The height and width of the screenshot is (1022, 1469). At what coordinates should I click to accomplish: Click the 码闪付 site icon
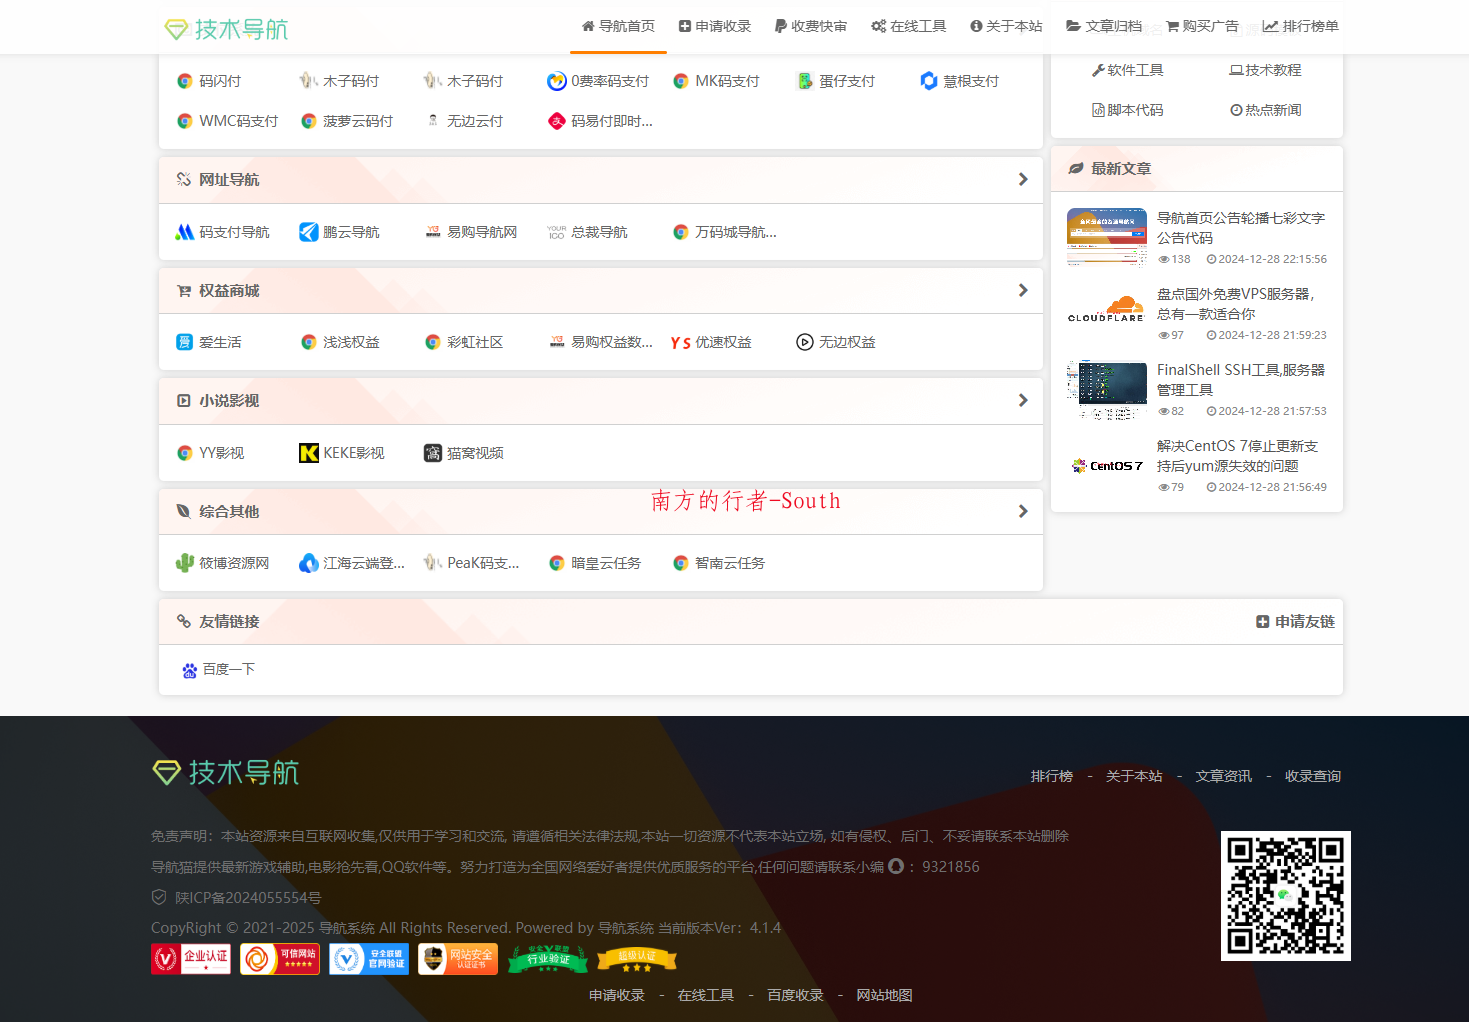185,81
